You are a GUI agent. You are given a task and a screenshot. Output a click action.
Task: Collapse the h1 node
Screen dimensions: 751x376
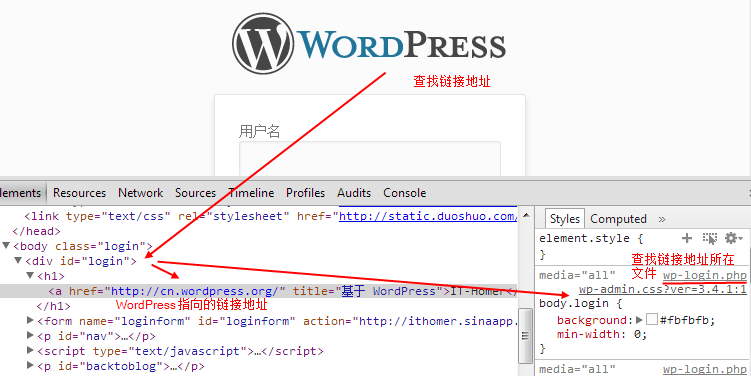click(30, 276)
